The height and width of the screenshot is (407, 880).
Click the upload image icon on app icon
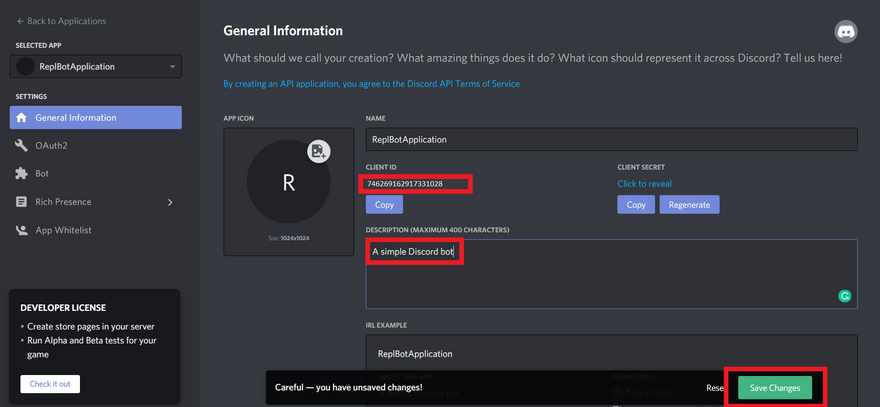pos(318,151)
